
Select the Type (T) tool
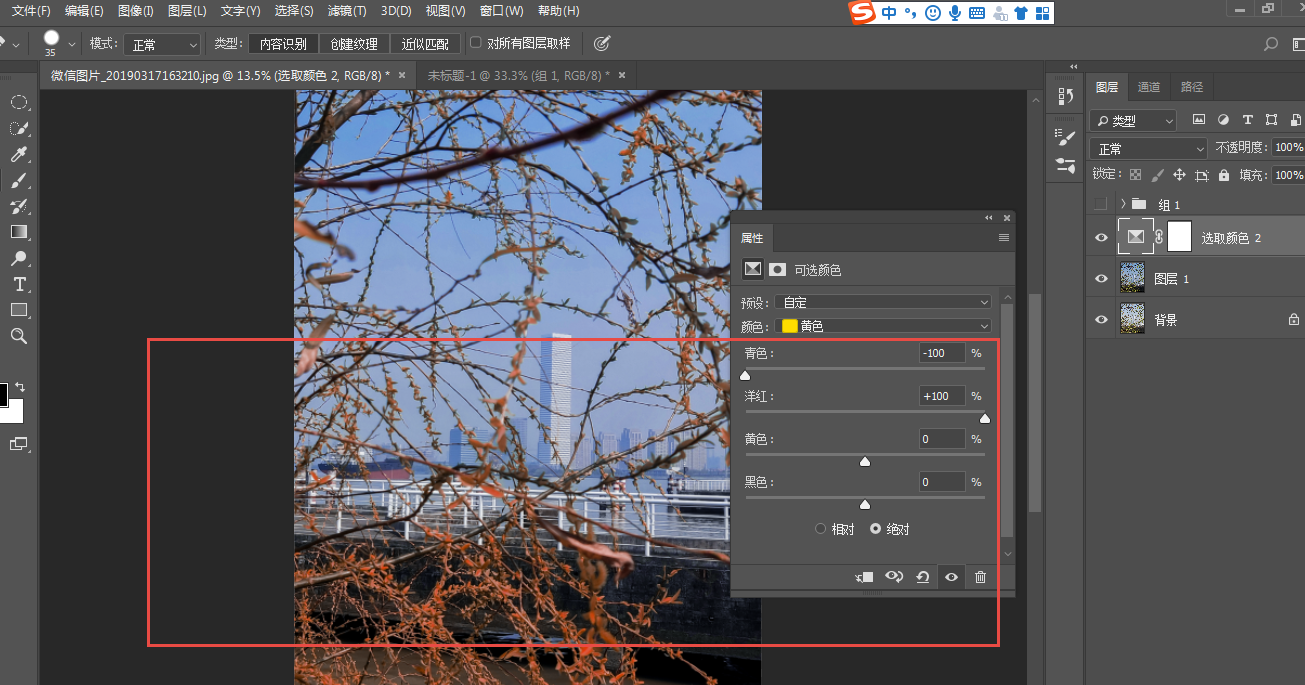pos(18,284)
